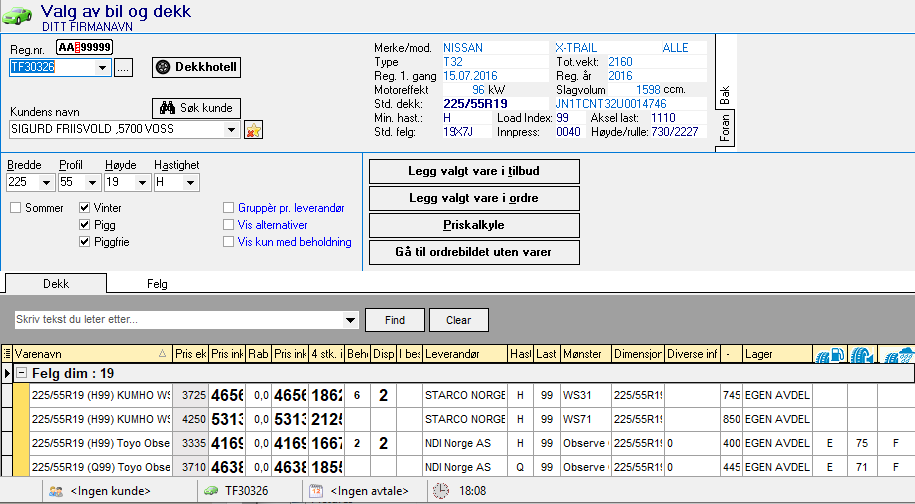Click the fuel efficiency column icon
The image size is (915, 504).
[830, 354]
